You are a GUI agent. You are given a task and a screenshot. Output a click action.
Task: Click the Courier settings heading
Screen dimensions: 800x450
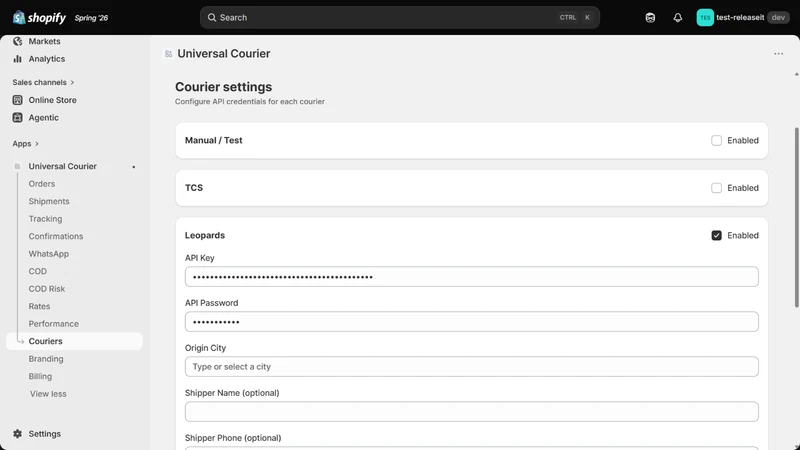223,87
